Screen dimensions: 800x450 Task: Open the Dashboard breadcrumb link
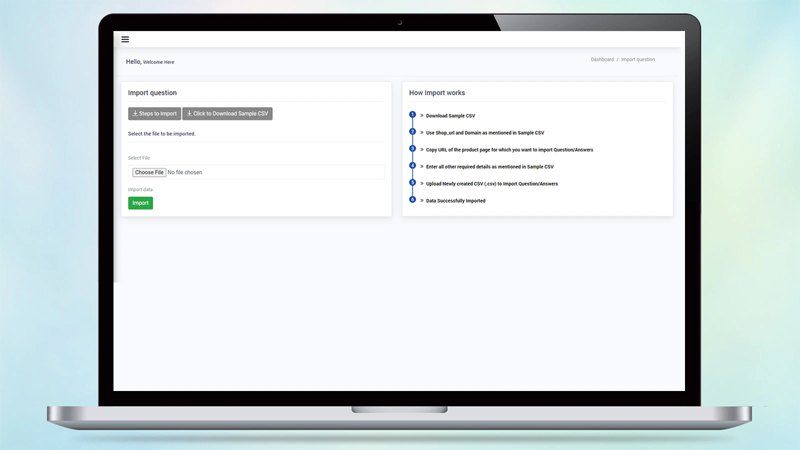pos(602,60)
